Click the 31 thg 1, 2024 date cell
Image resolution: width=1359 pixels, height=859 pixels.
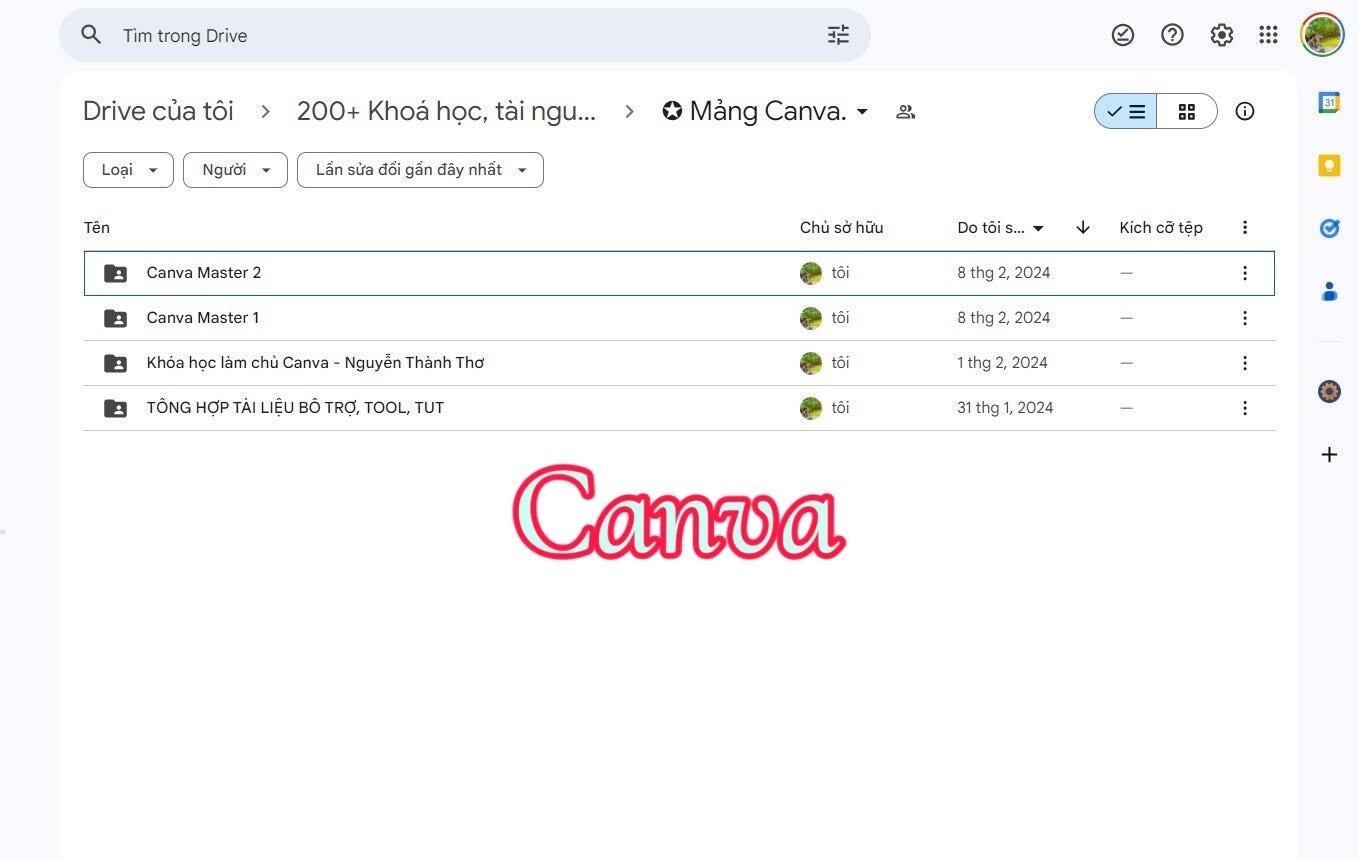point(1005,408)
